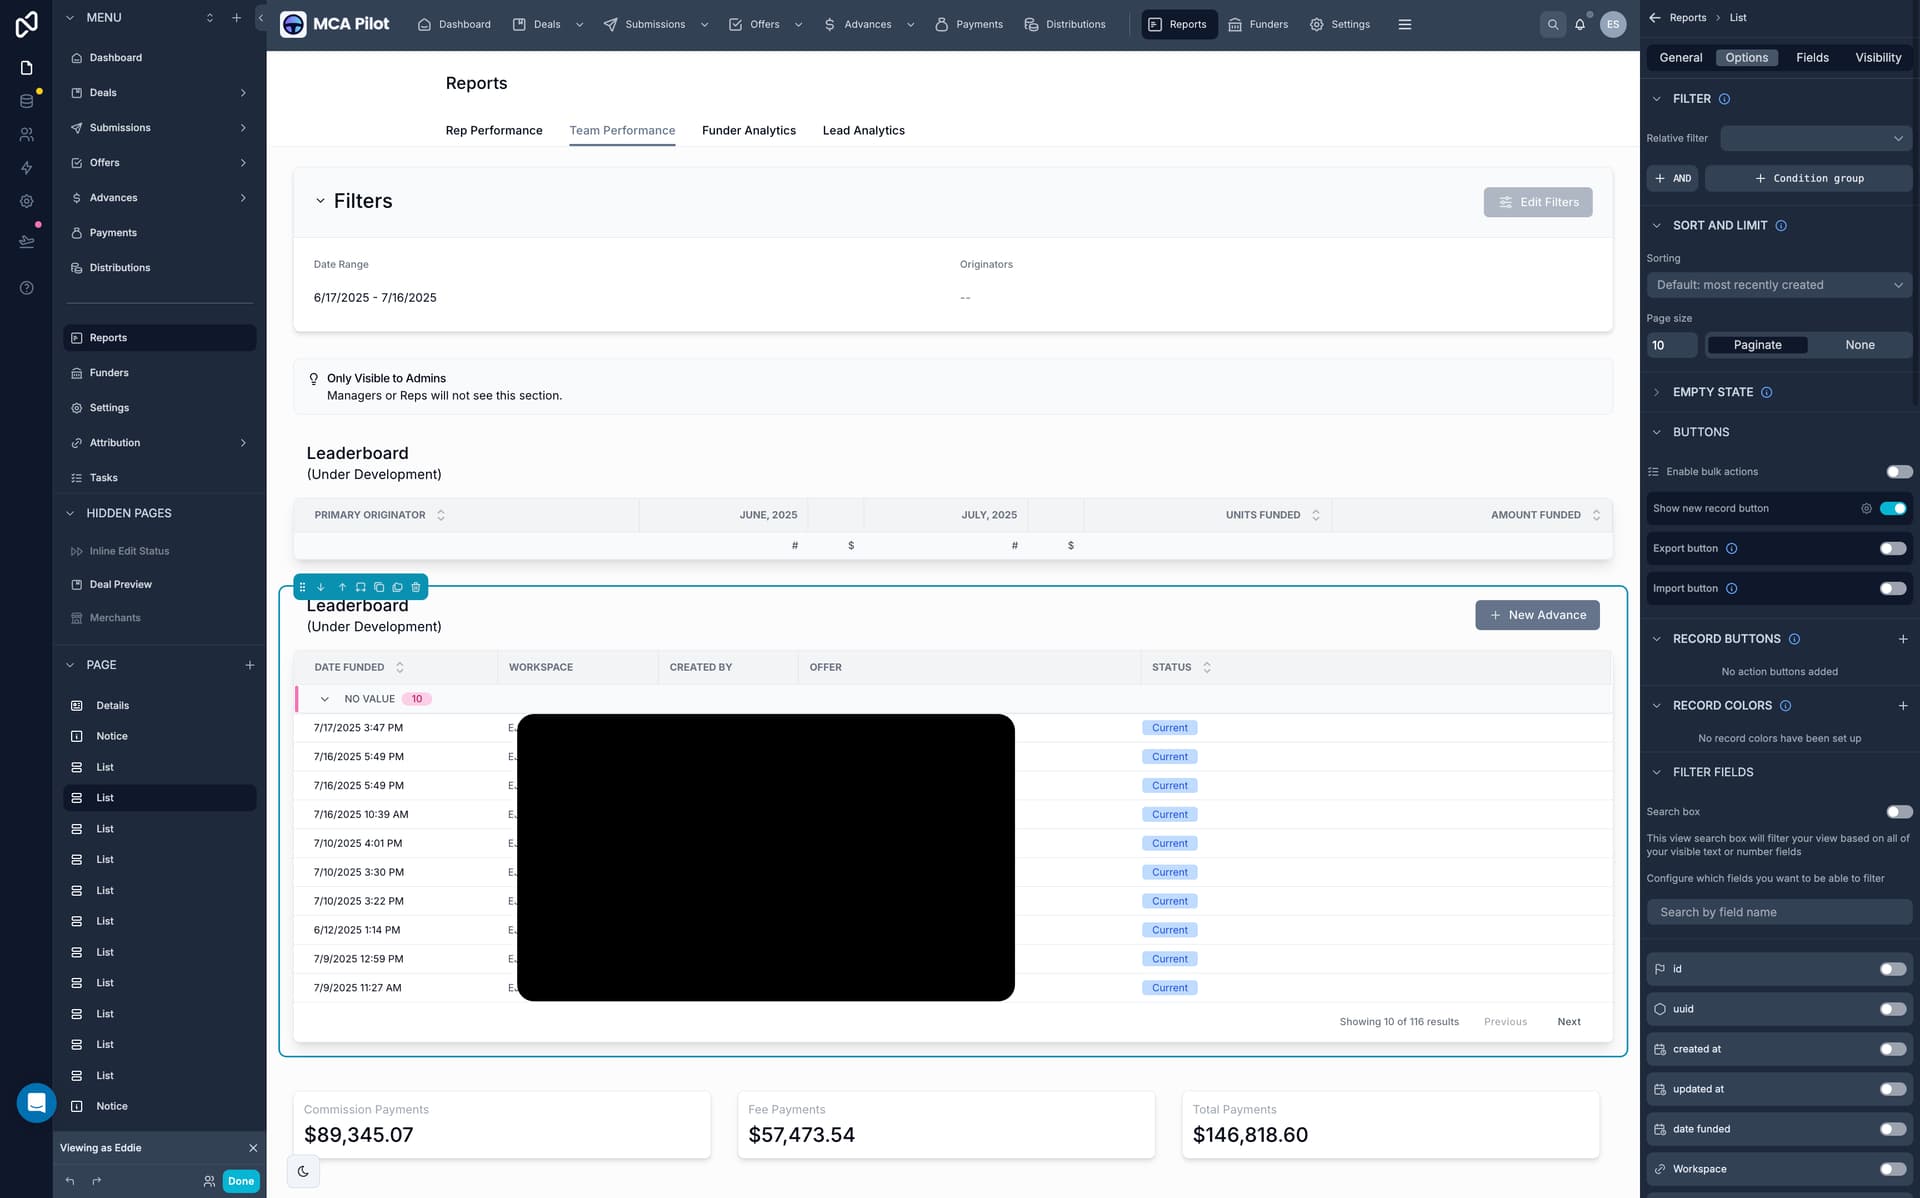1920x1198 pixels.
Task: Delete the selected block via trash icon
Action: click(416, 587)
